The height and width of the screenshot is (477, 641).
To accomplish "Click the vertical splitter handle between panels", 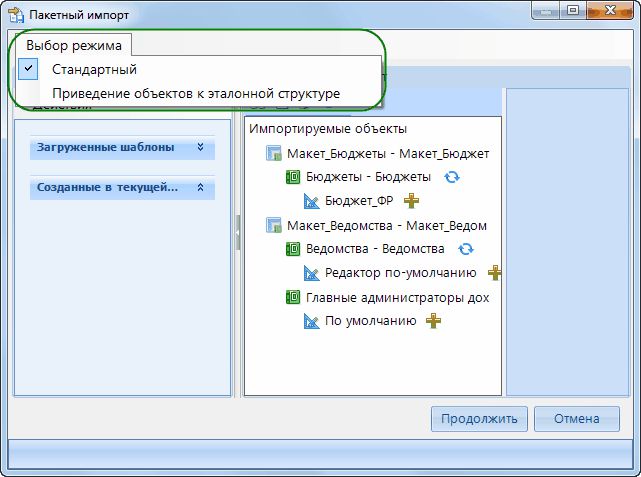I will coord(238,232).
